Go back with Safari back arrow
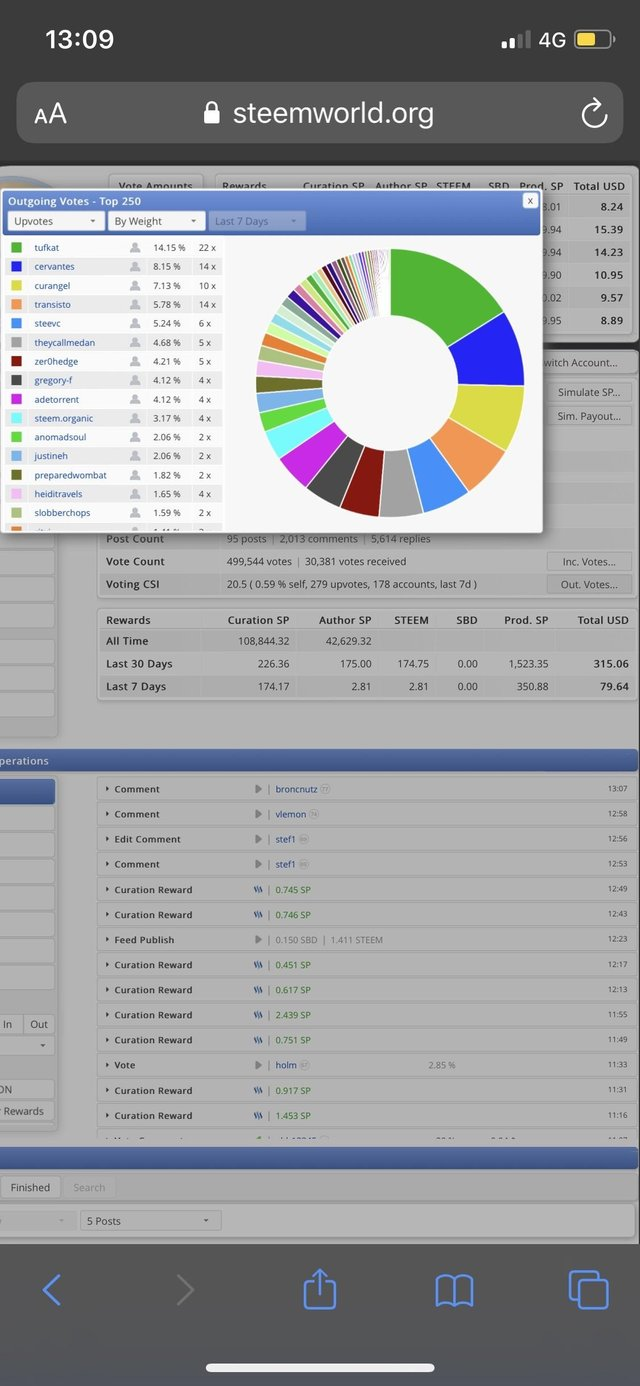Image resolution: width=640 pixels, height=1386 pixels. [52, 1290]
